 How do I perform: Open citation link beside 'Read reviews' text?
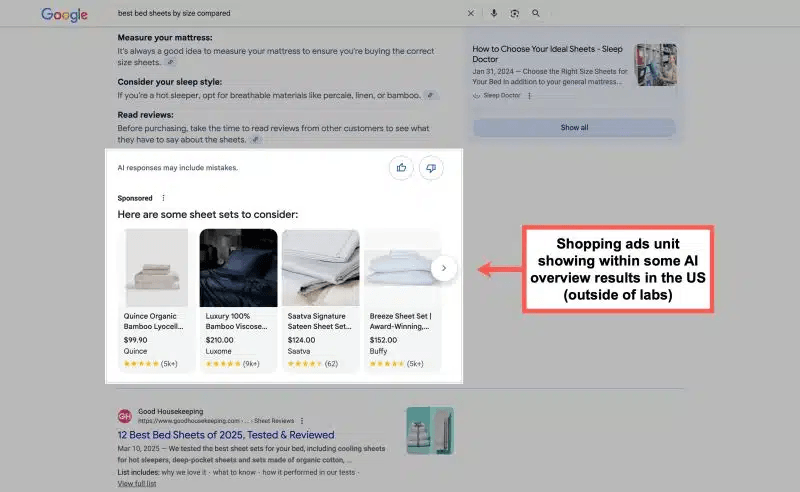256,139
